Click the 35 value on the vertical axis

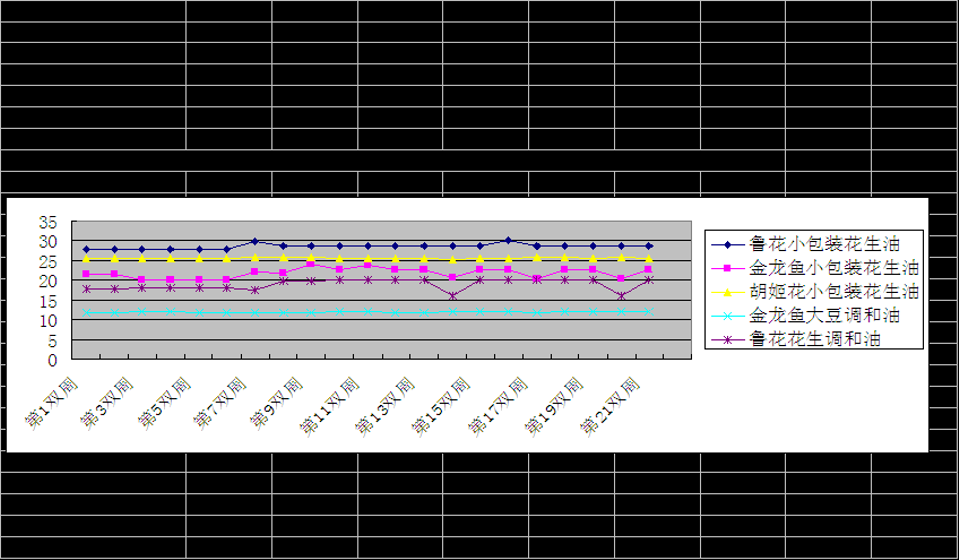(x=50, y=222)
